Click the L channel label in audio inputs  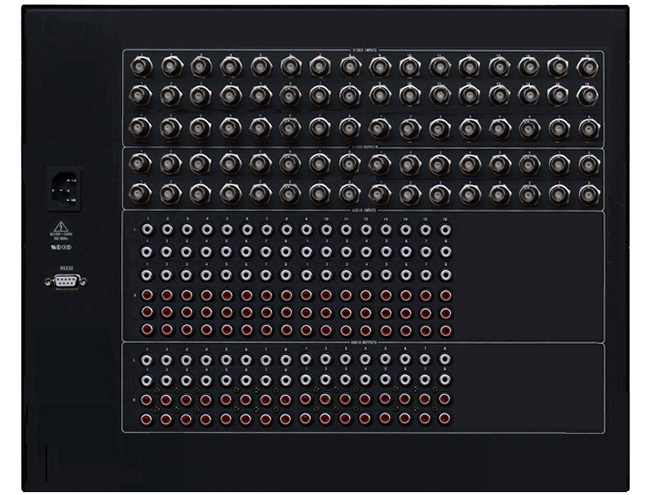(x=134, y=229)
